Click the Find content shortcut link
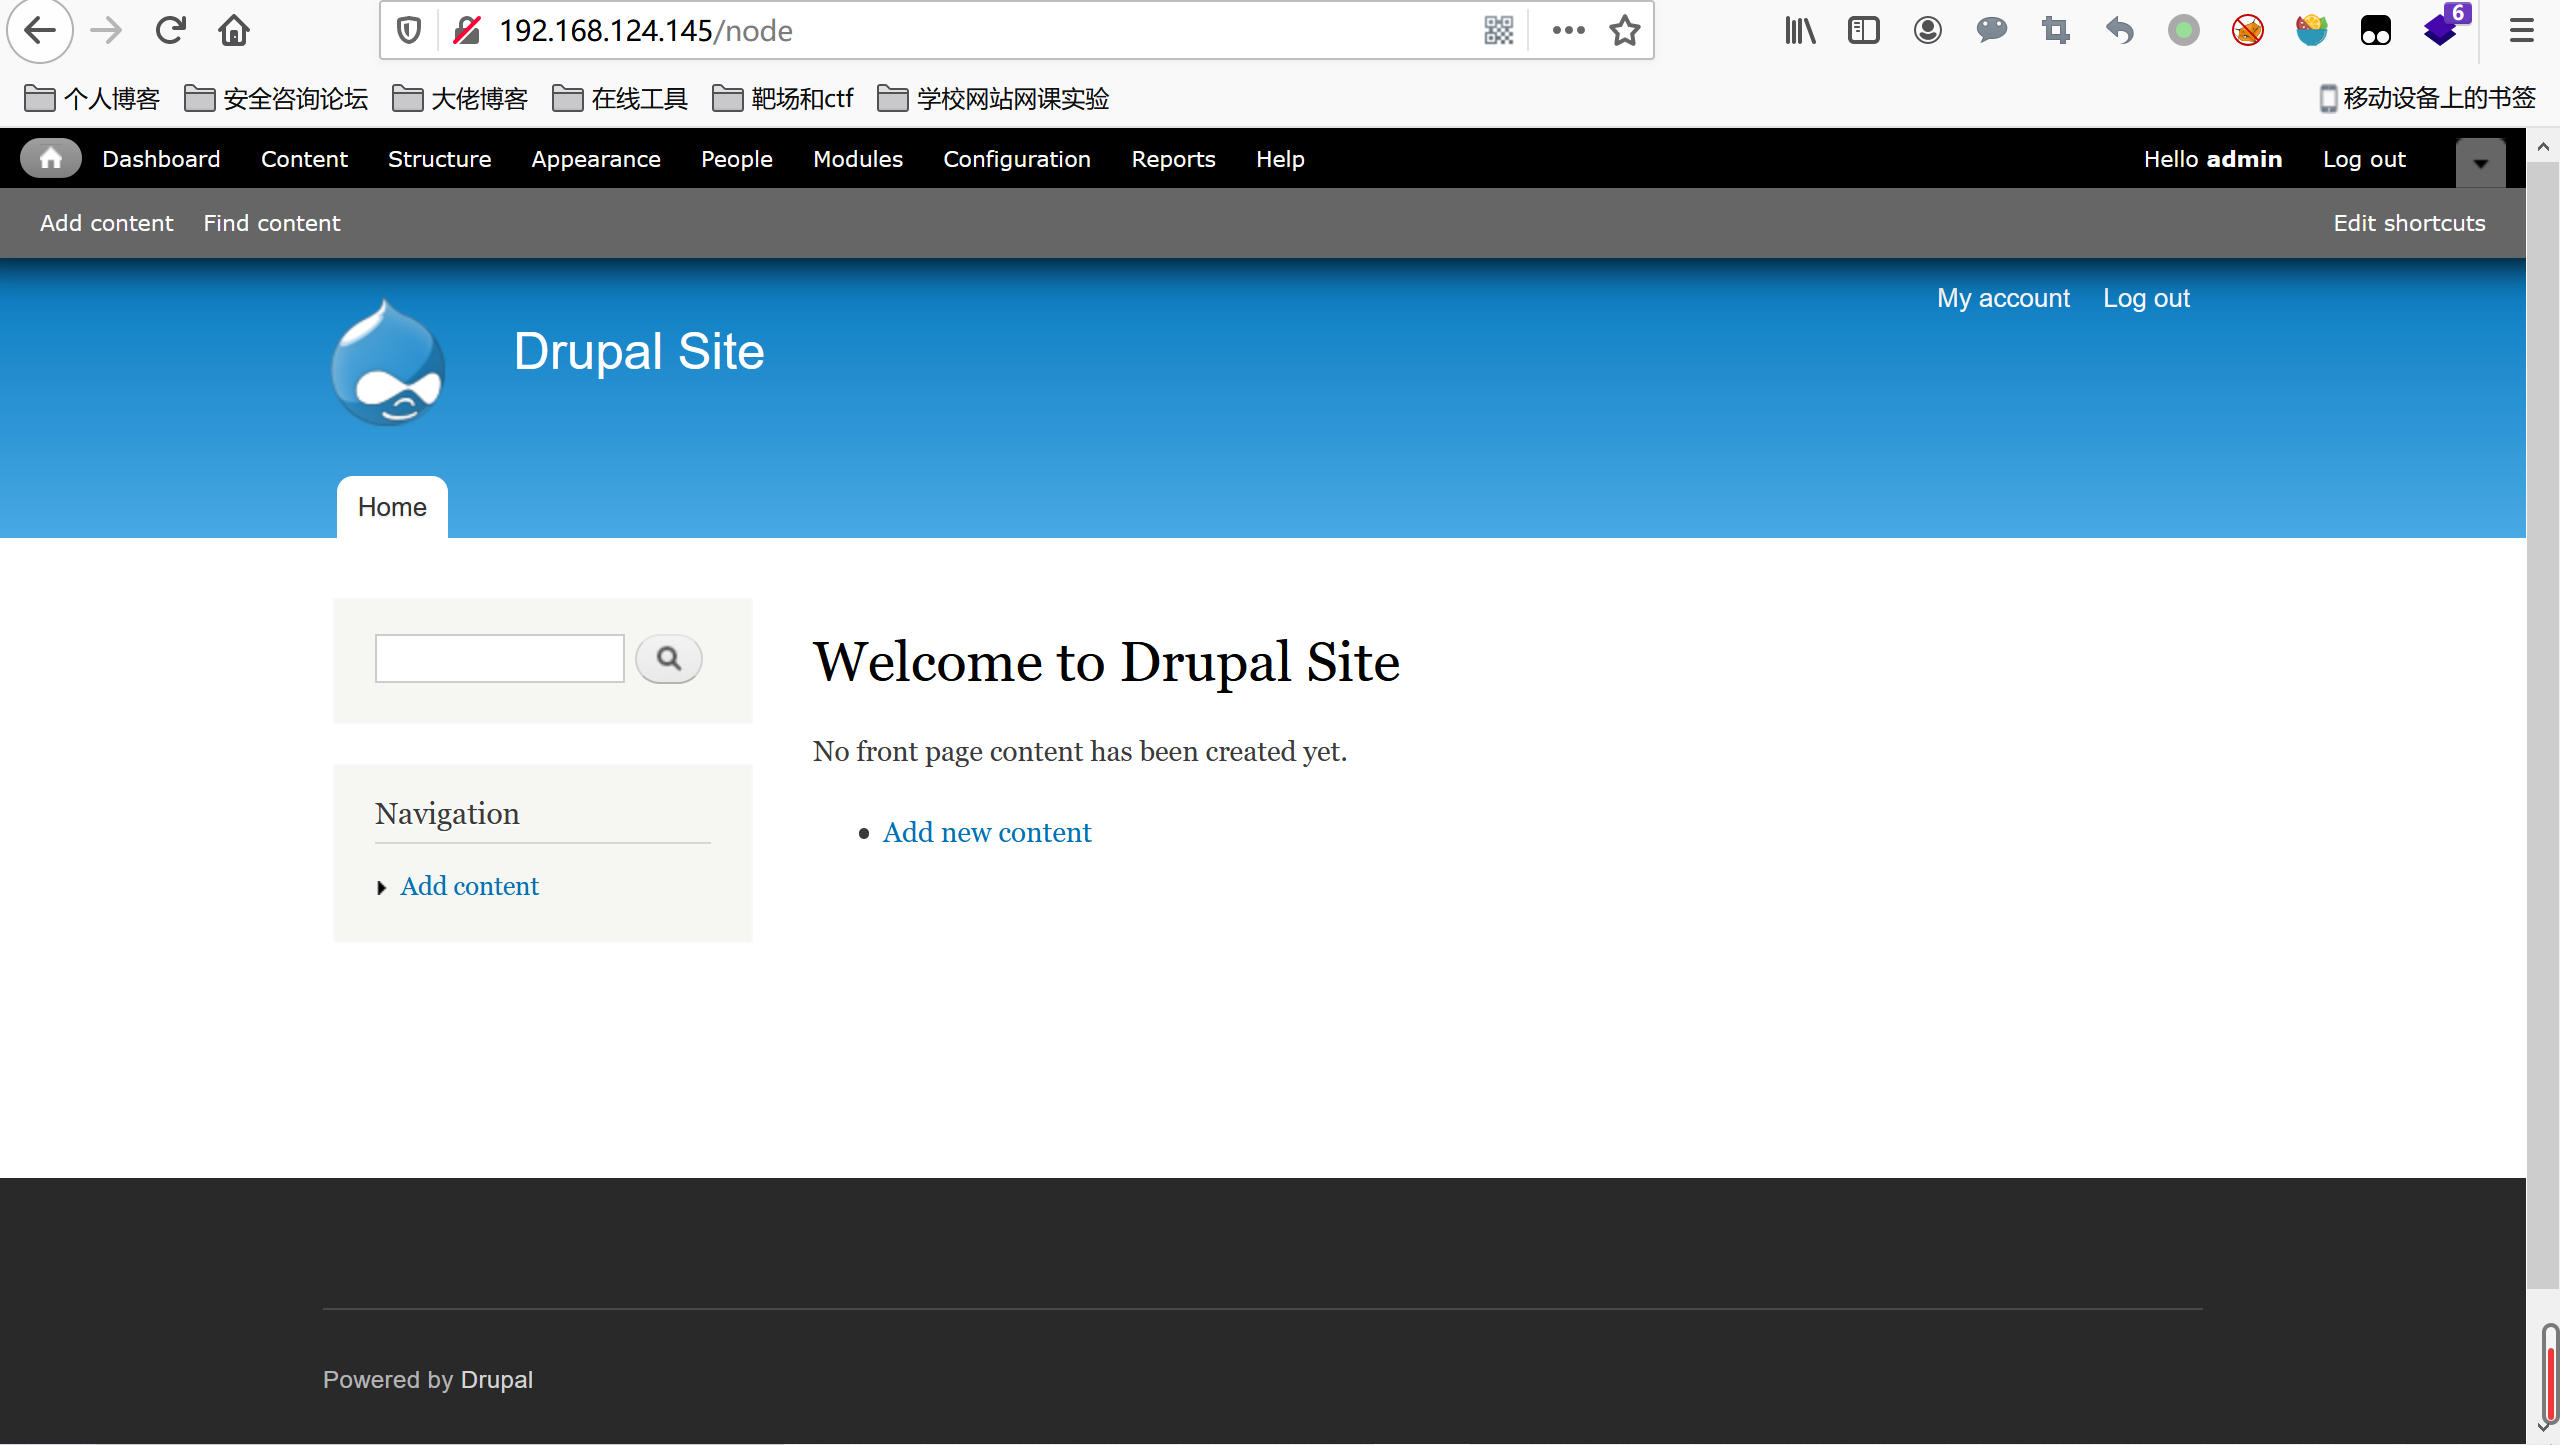Screen dimensions: 2560x1445 272,223
